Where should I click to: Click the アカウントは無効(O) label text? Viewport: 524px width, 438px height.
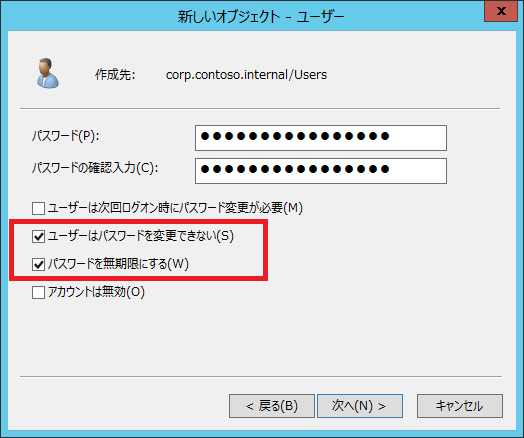click(96, 292)
